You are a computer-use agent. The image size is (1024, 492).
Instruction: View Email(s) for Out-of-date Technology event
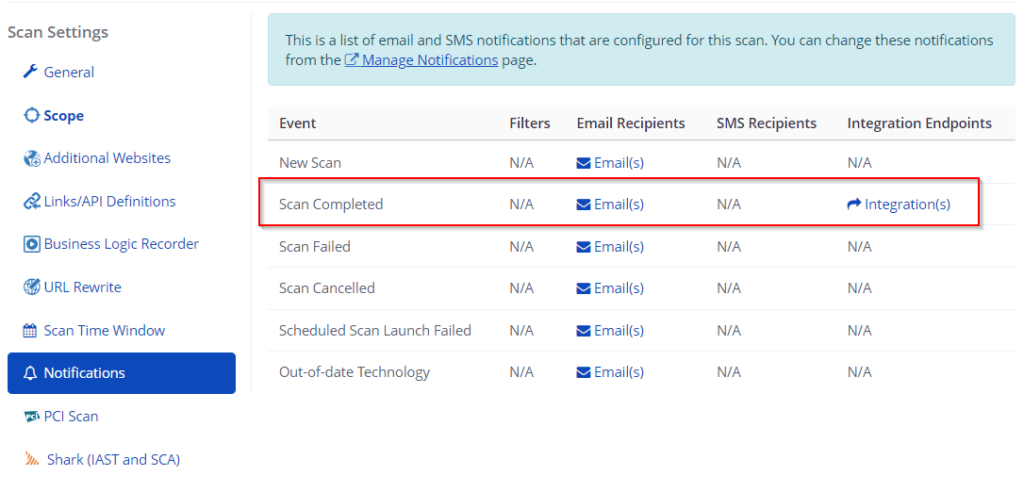(610, 372)
